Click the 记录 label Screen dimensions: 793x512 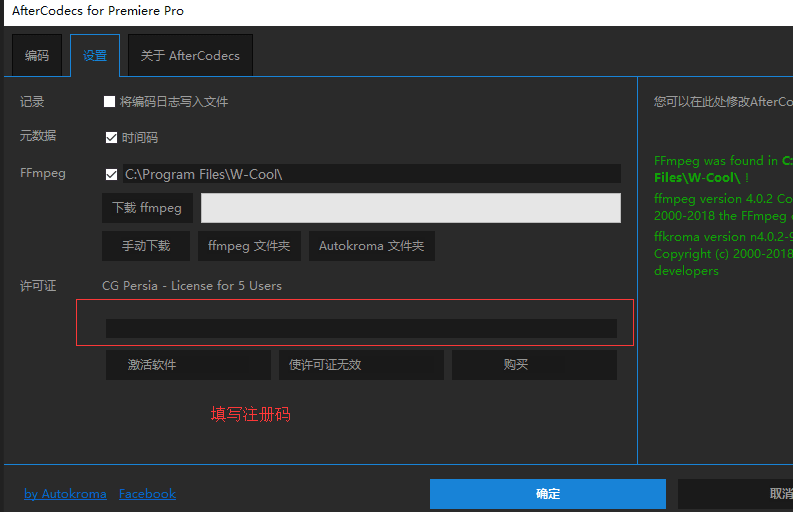click(32, 102)
